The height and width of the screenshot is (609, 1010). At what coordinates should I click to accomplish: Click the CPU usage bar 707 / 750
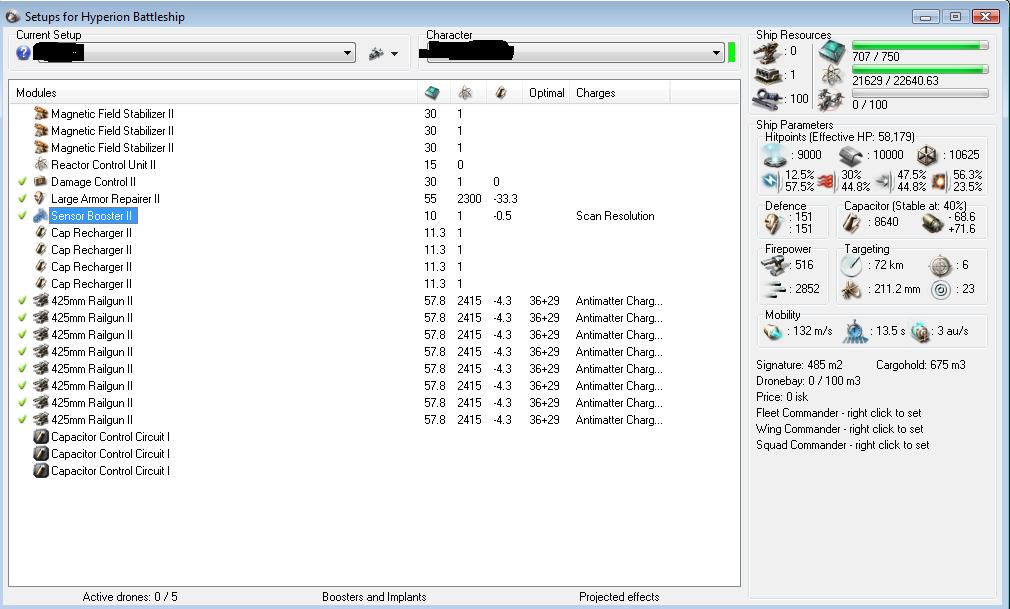920,45
